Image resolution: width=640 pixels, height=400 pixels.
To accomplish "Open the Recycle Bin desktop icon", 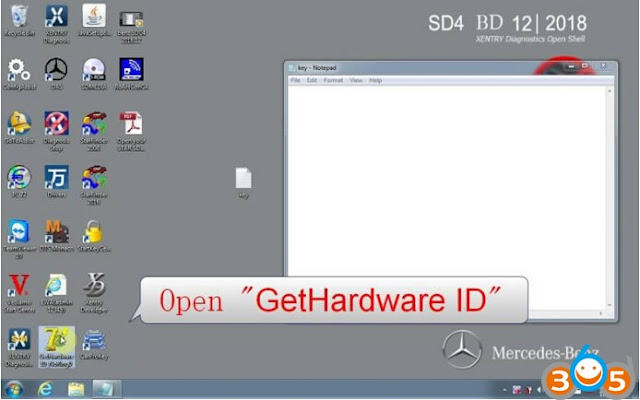I will pyautogui.click(x=19, y=20).
